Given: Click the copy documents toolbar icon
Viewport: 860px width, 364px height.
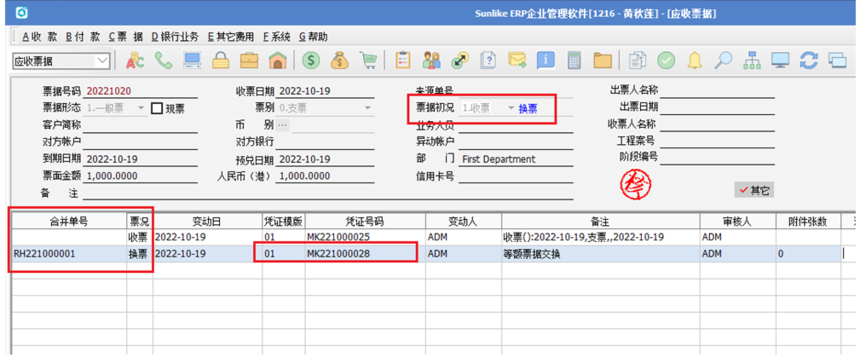Looking at the screenshot, I should pos(638,60).
